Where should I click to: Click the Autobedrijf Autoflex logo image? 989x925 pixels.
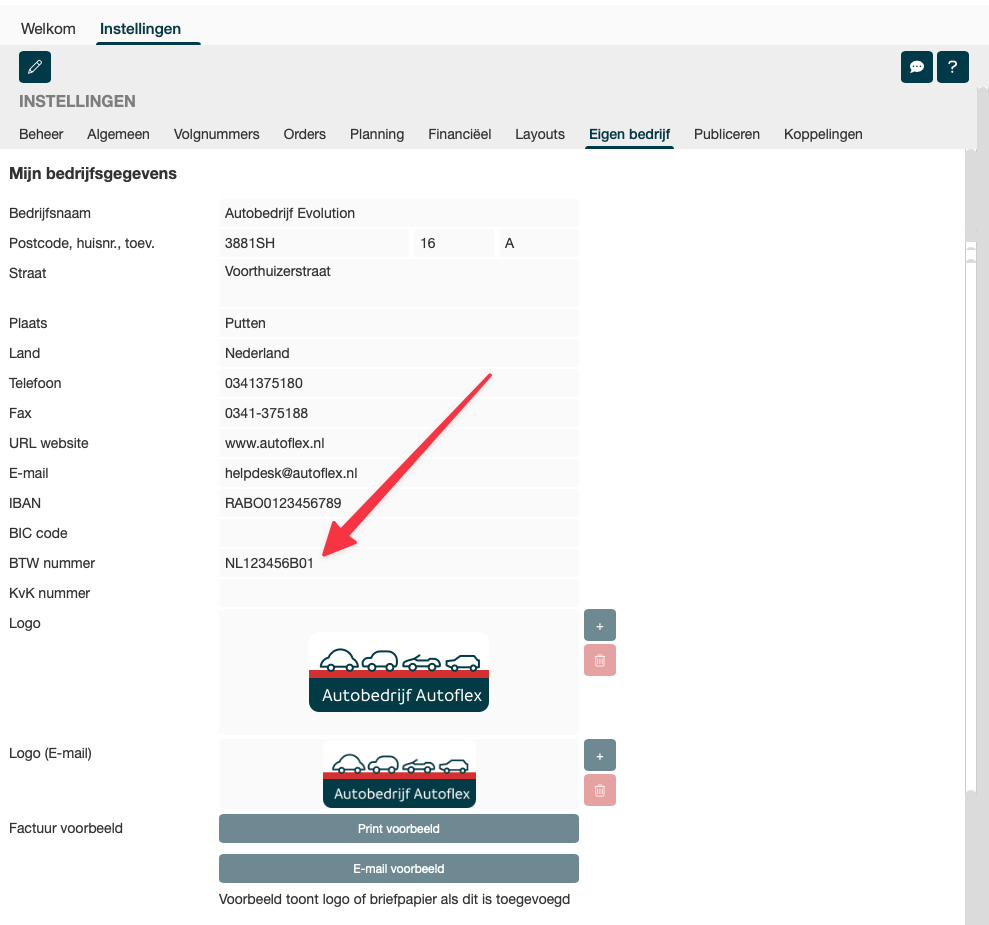pos(398,672)
